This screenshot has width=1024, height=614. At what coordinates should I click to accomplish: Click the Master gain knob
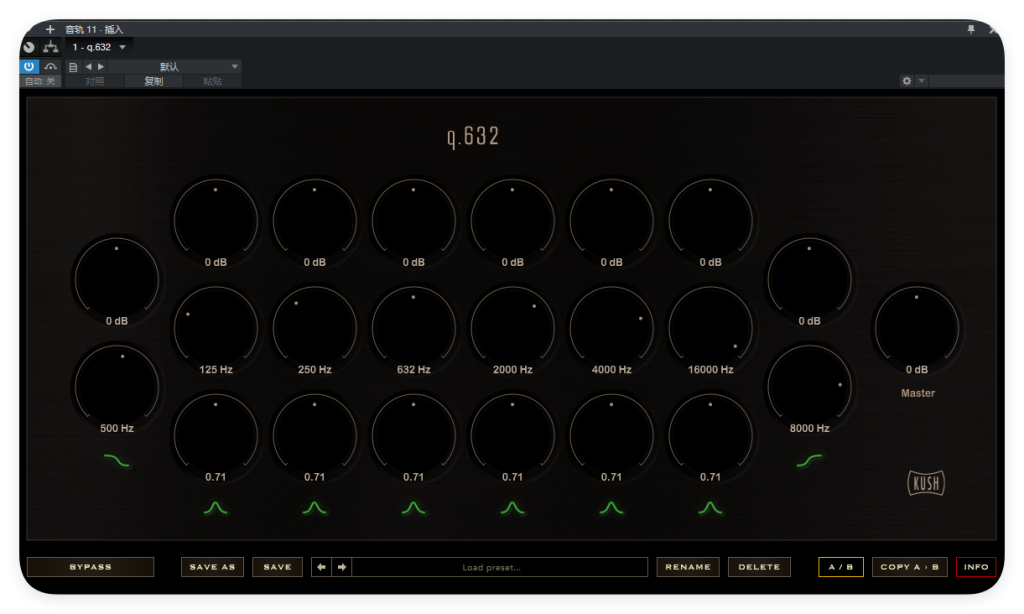(x=917, y=329)
